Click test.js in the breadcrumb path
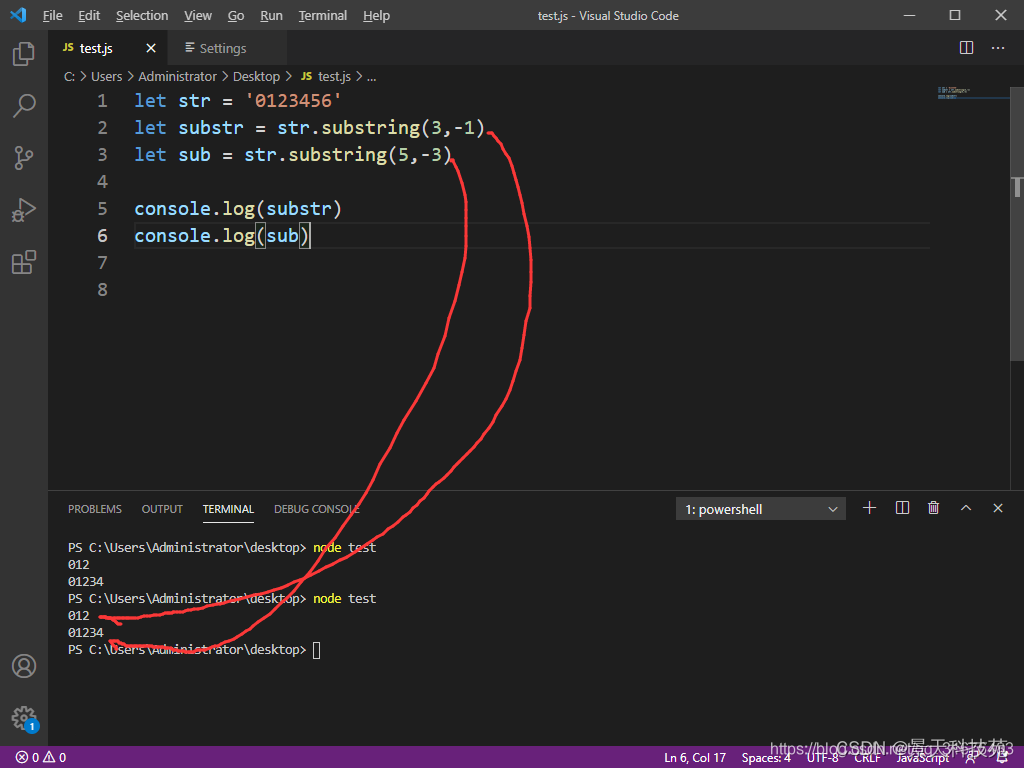The width and height of the screenshot is (1024, 768). coord(326,76)
